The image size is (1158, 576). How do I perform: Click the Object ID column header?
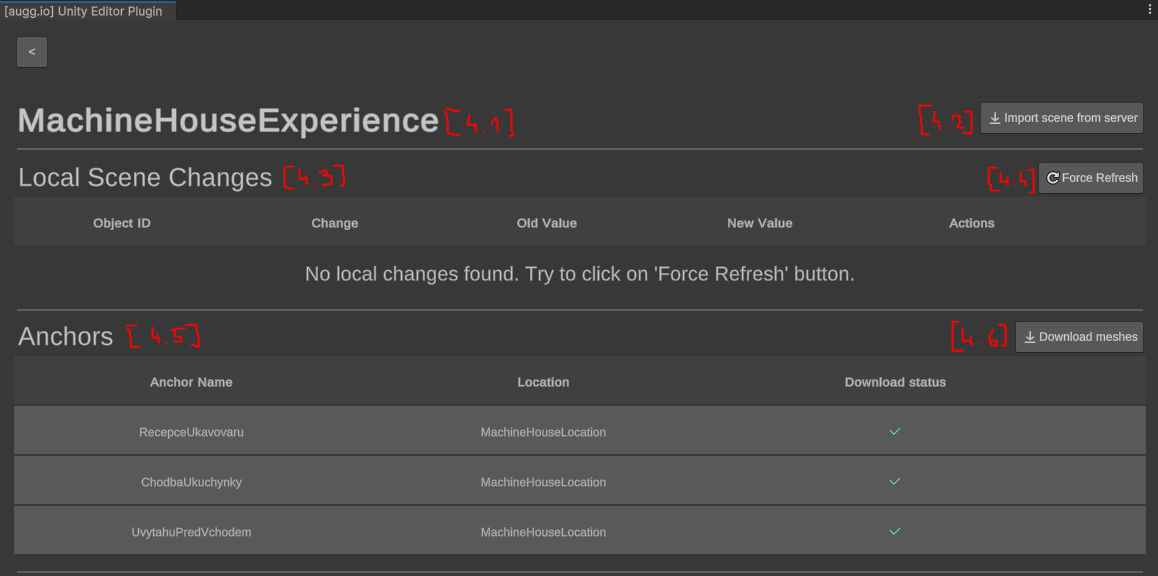(122, 223)
